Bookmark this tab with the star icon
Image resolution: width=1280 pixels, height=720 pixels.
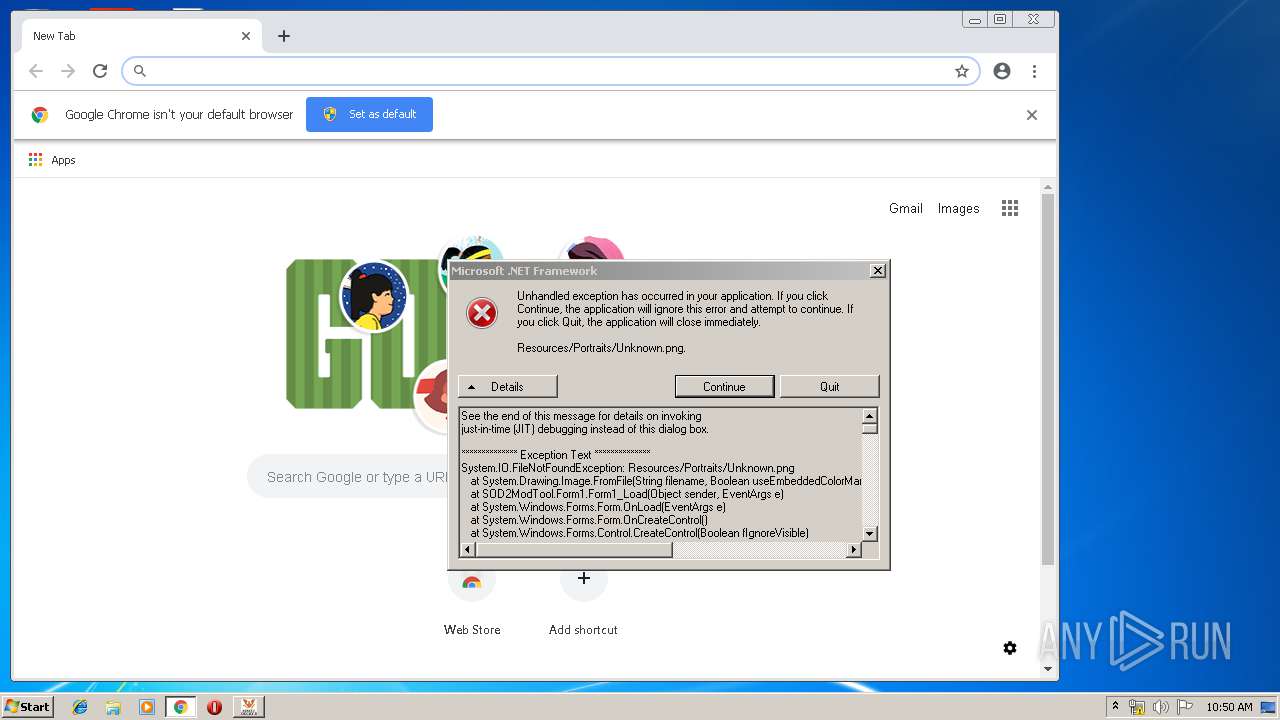(962, 71)
